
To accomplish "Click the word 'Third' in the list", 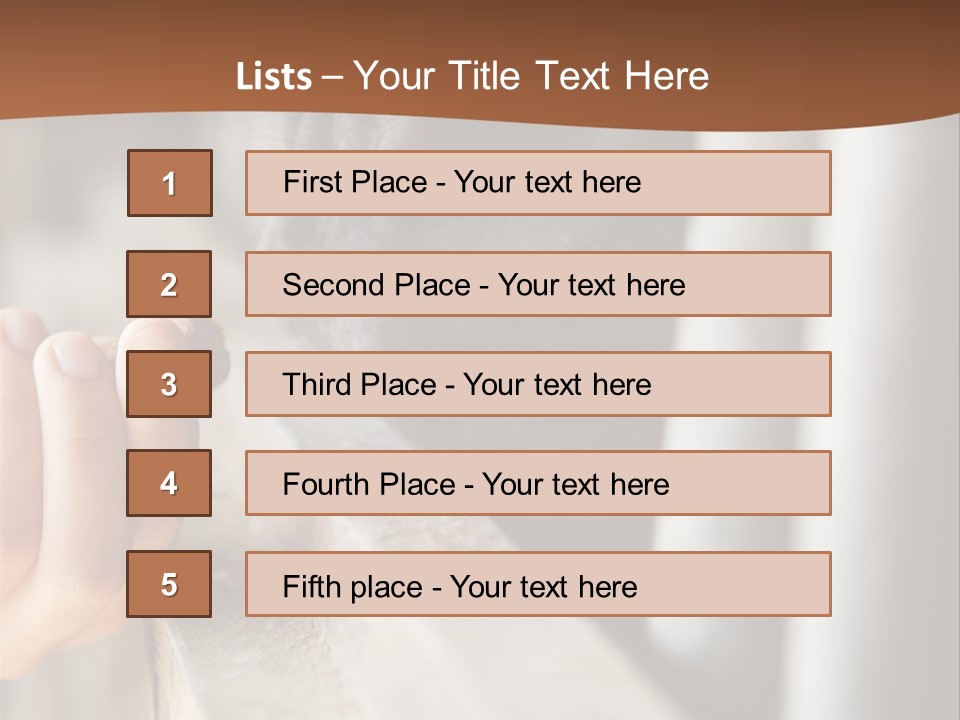I will (316, 384).
